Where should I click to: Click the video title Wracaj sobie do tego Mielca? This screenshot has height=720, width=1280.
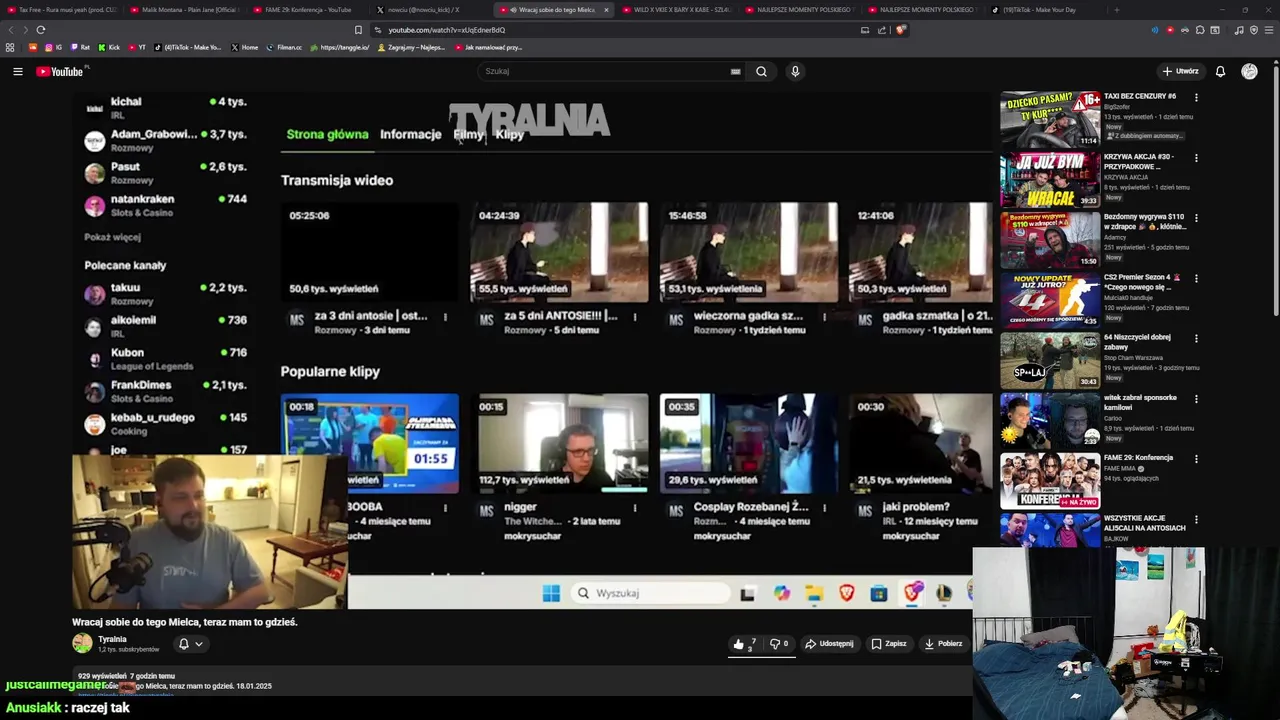pyautogui.click(x=185, y=622)
